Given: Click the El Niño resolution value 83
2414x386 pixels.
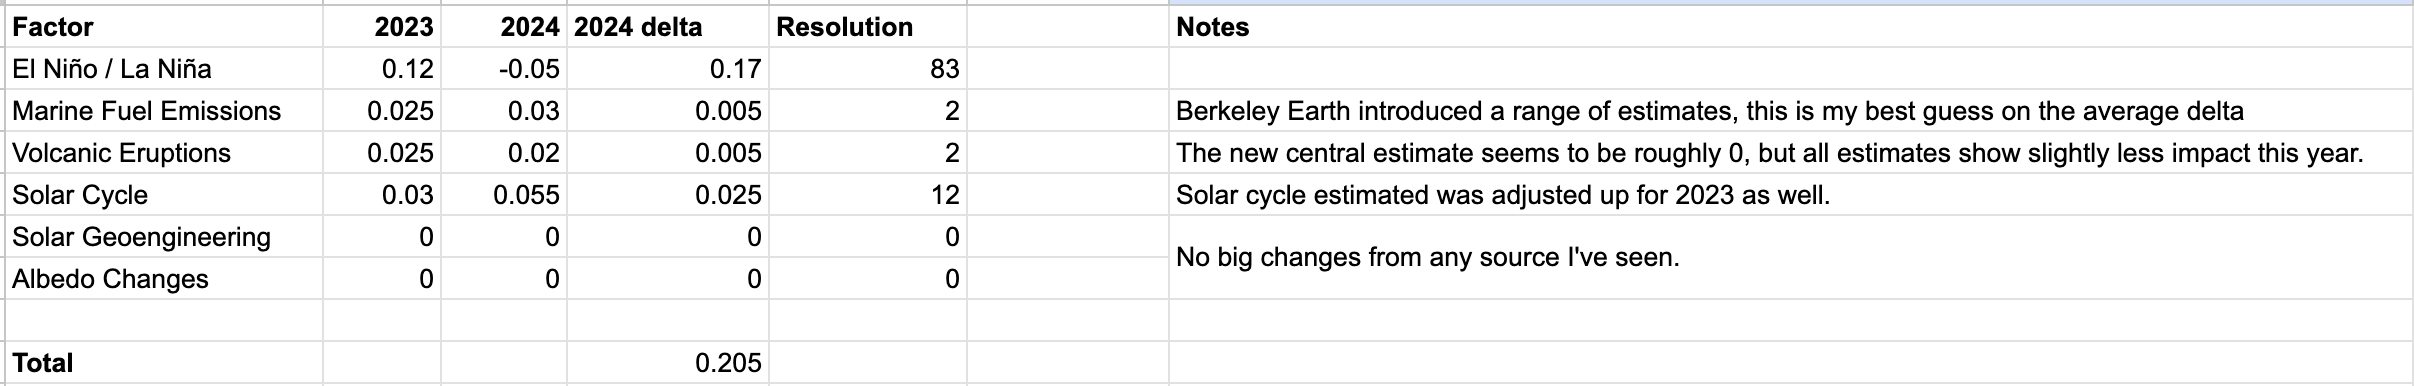Looking at the screenshot, I should 867,69.
